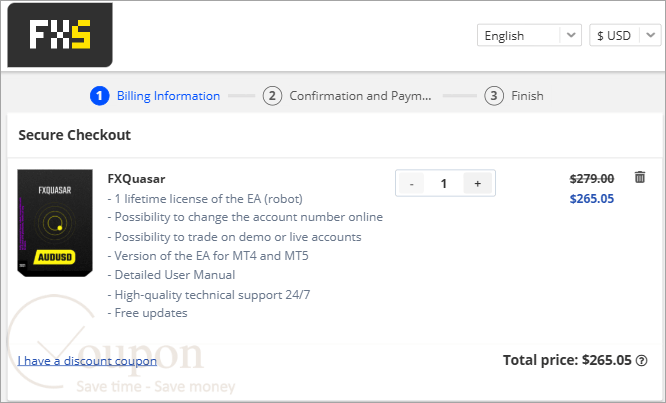Screen dimensions: 666x403
Task: Click 'Possibility to change the account number online'
Action: point(245,217)
